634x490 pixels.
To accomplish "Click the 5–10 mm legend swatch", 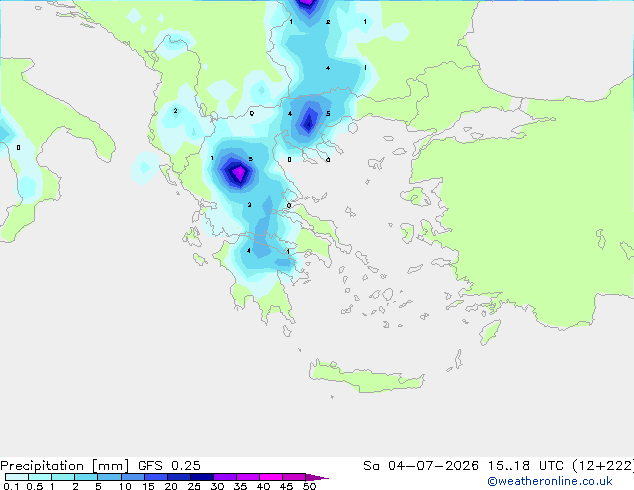I will tap(109, 477).
